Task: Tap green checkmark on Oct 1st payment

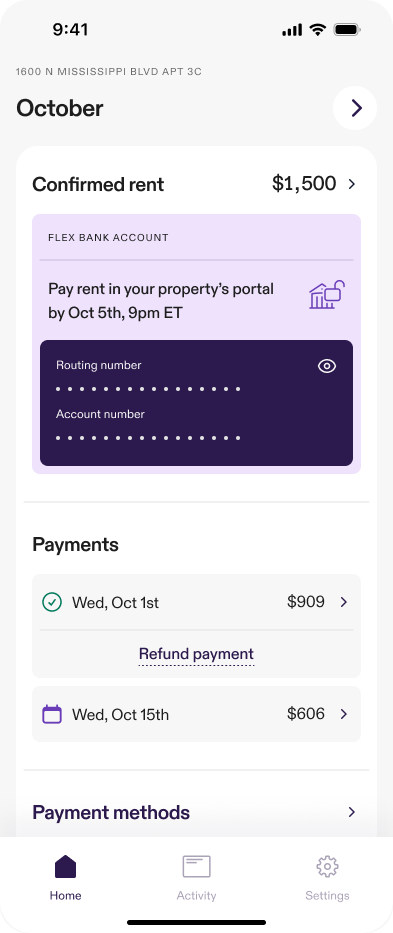Action: pos(52,602)
